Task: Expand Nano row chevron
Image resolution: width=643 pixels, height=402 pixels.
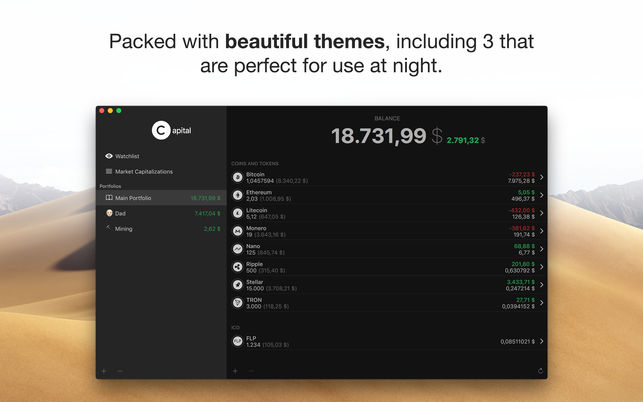Action: click(542, 249)
